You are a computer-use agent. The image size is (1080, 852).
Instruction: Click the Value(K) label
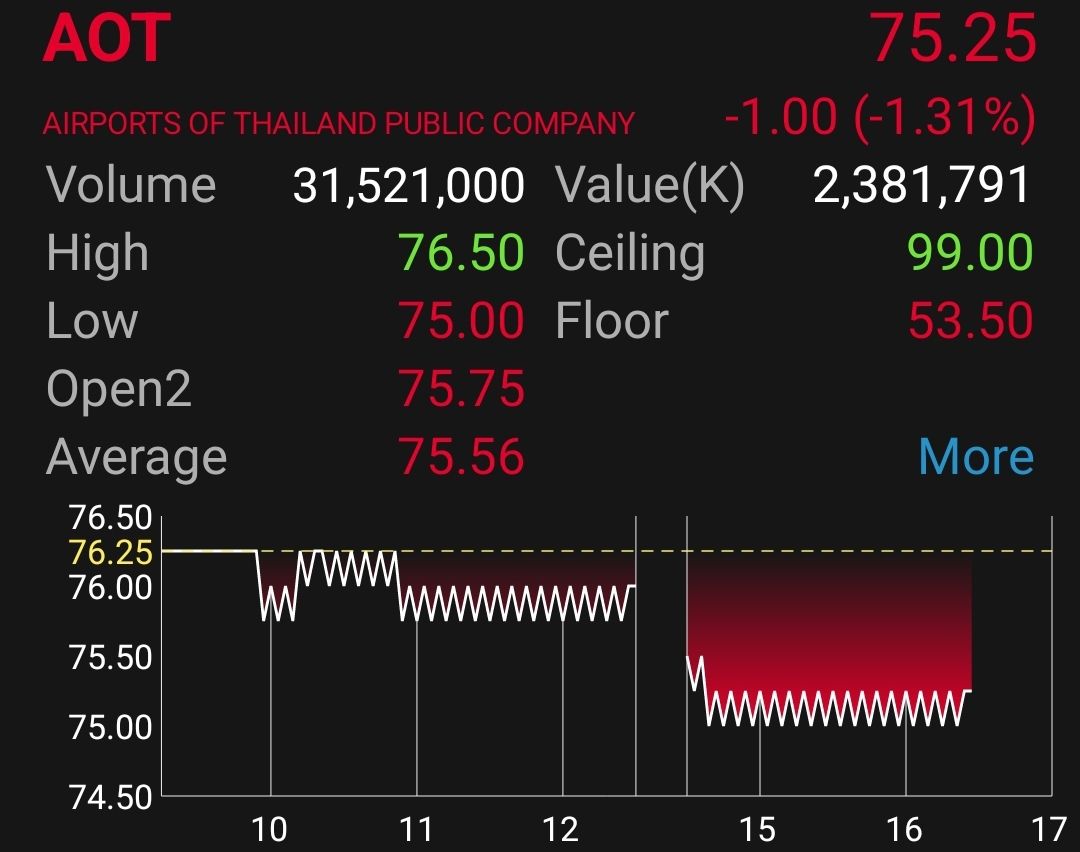point(650,185)
